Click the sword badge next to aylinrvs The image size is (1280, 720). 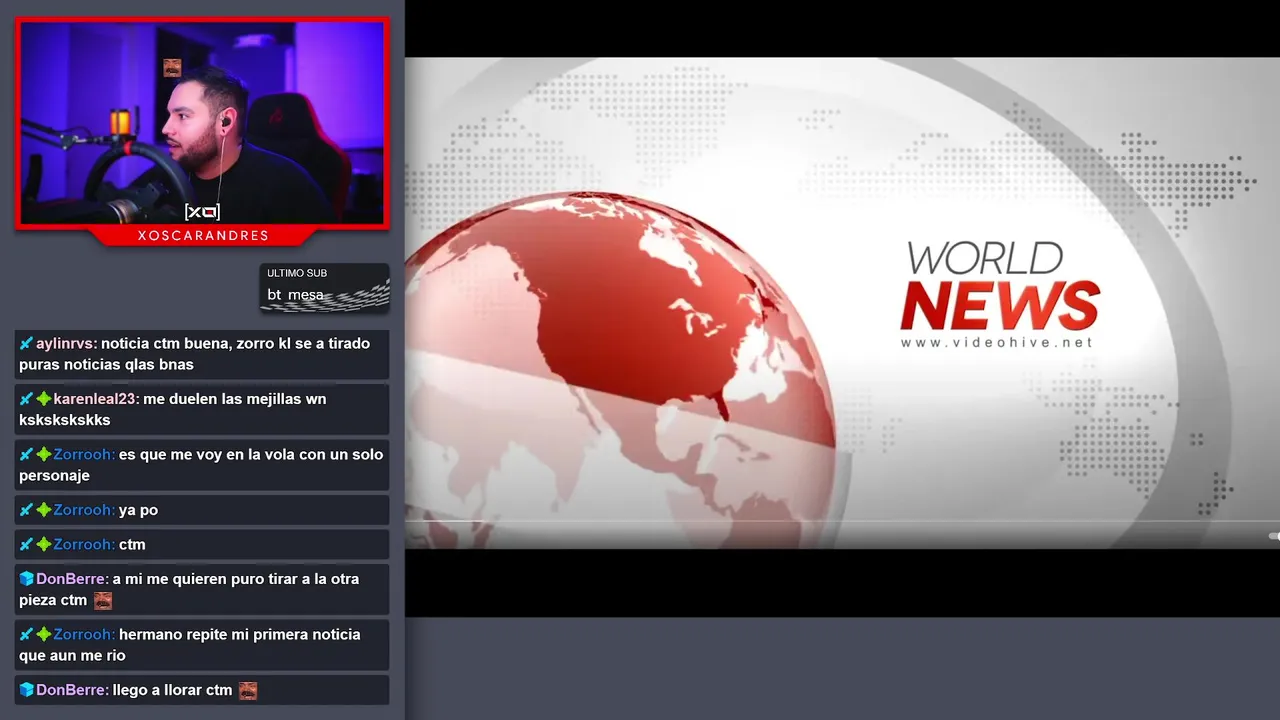[27, 344]
